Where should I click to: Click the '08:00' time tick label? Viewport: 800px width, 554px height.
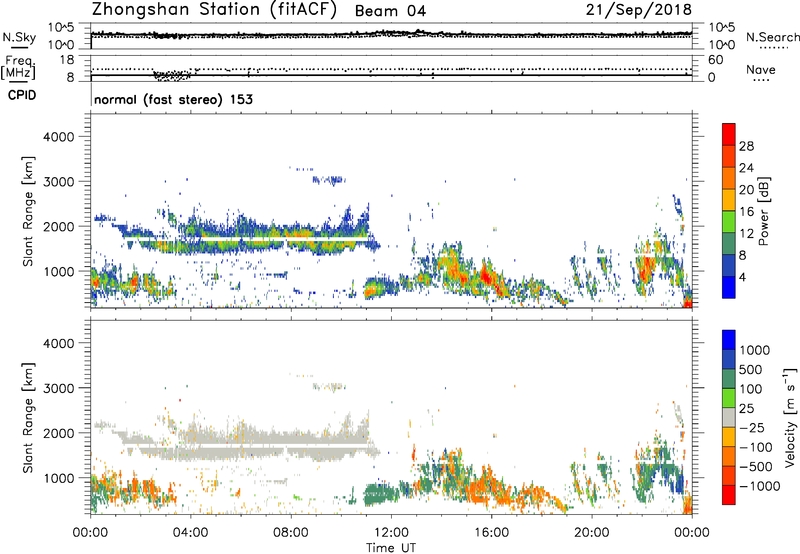(x=291, y=533)
